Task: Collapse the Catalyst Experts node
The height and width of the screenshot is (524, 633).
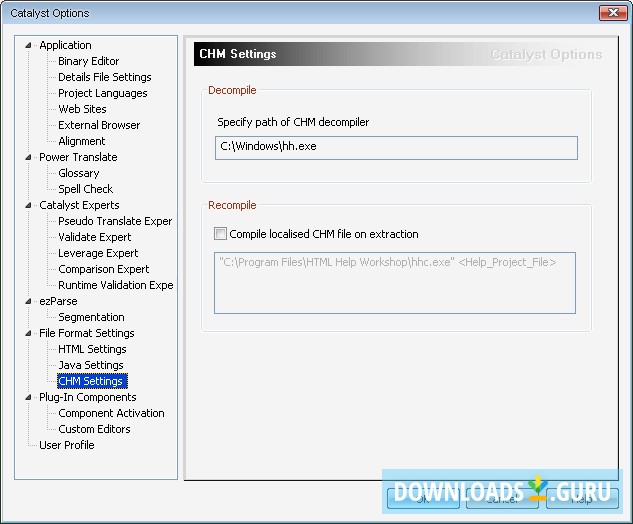Action: (28, 205)
